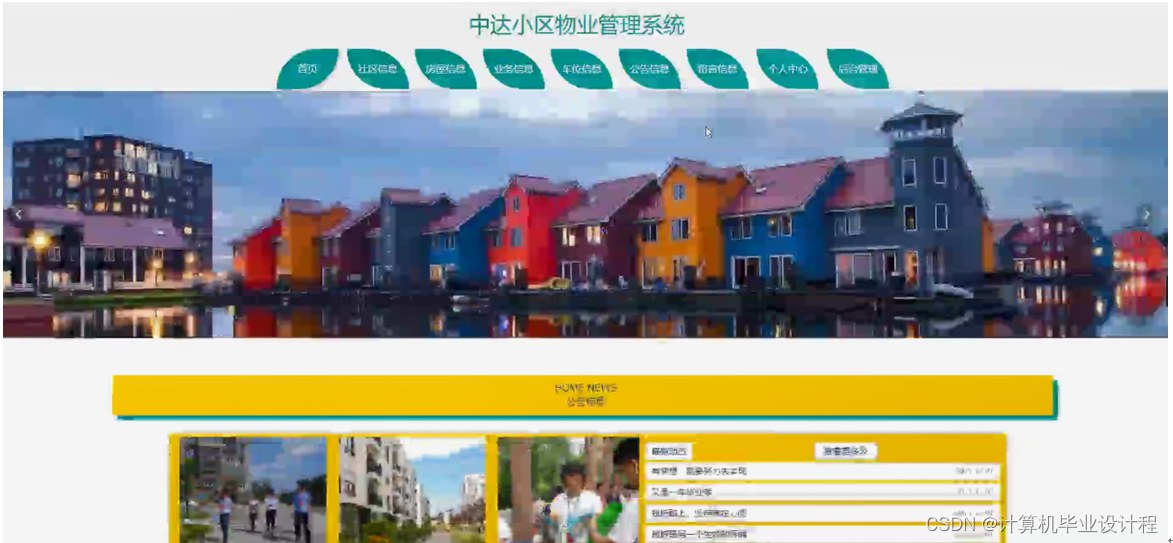Open the 首页 home menu item
The width and height of the screenshot is (1173, 543).
pos(307,69)
